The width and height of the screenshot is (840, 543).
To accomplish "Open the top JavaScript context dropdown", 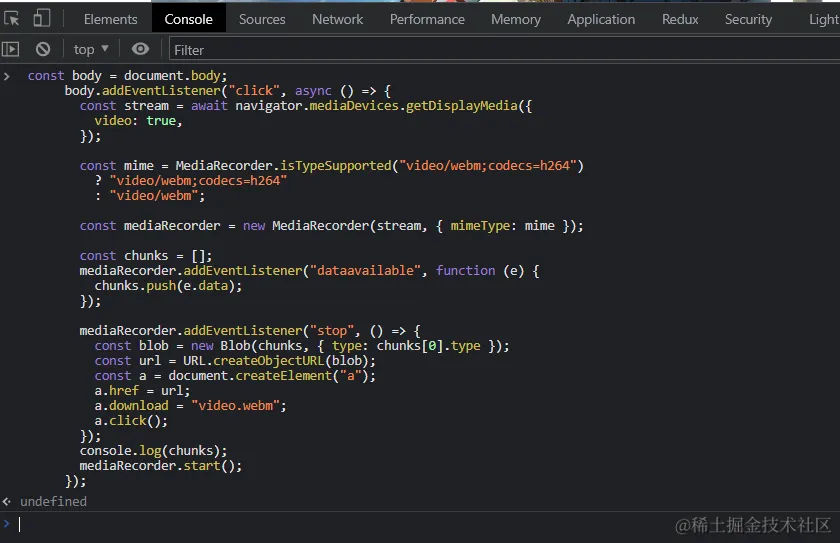I will [91, 49].
